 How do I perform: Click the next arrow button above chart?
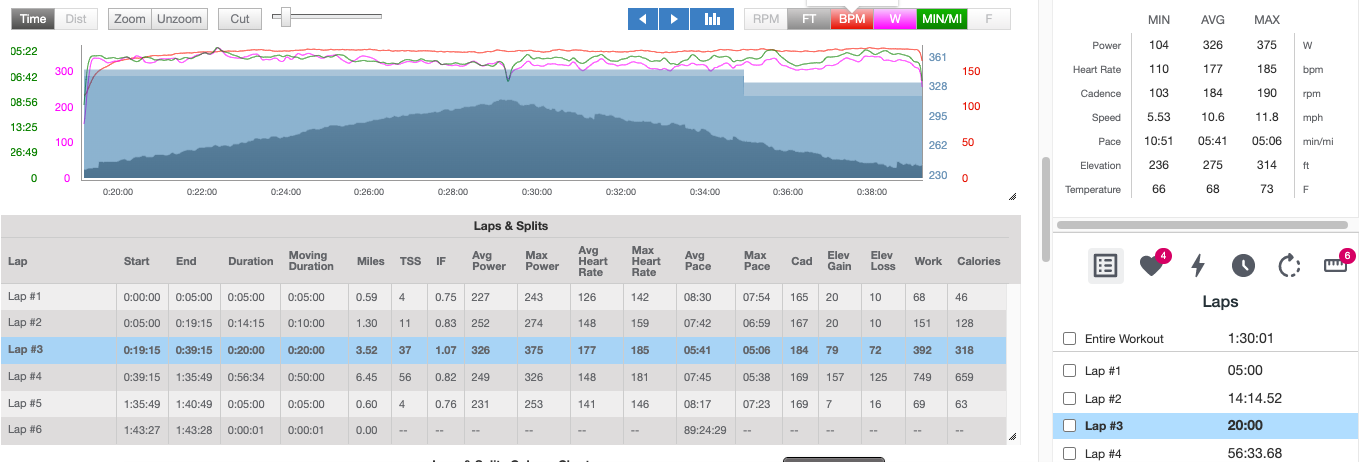point(674,19)
